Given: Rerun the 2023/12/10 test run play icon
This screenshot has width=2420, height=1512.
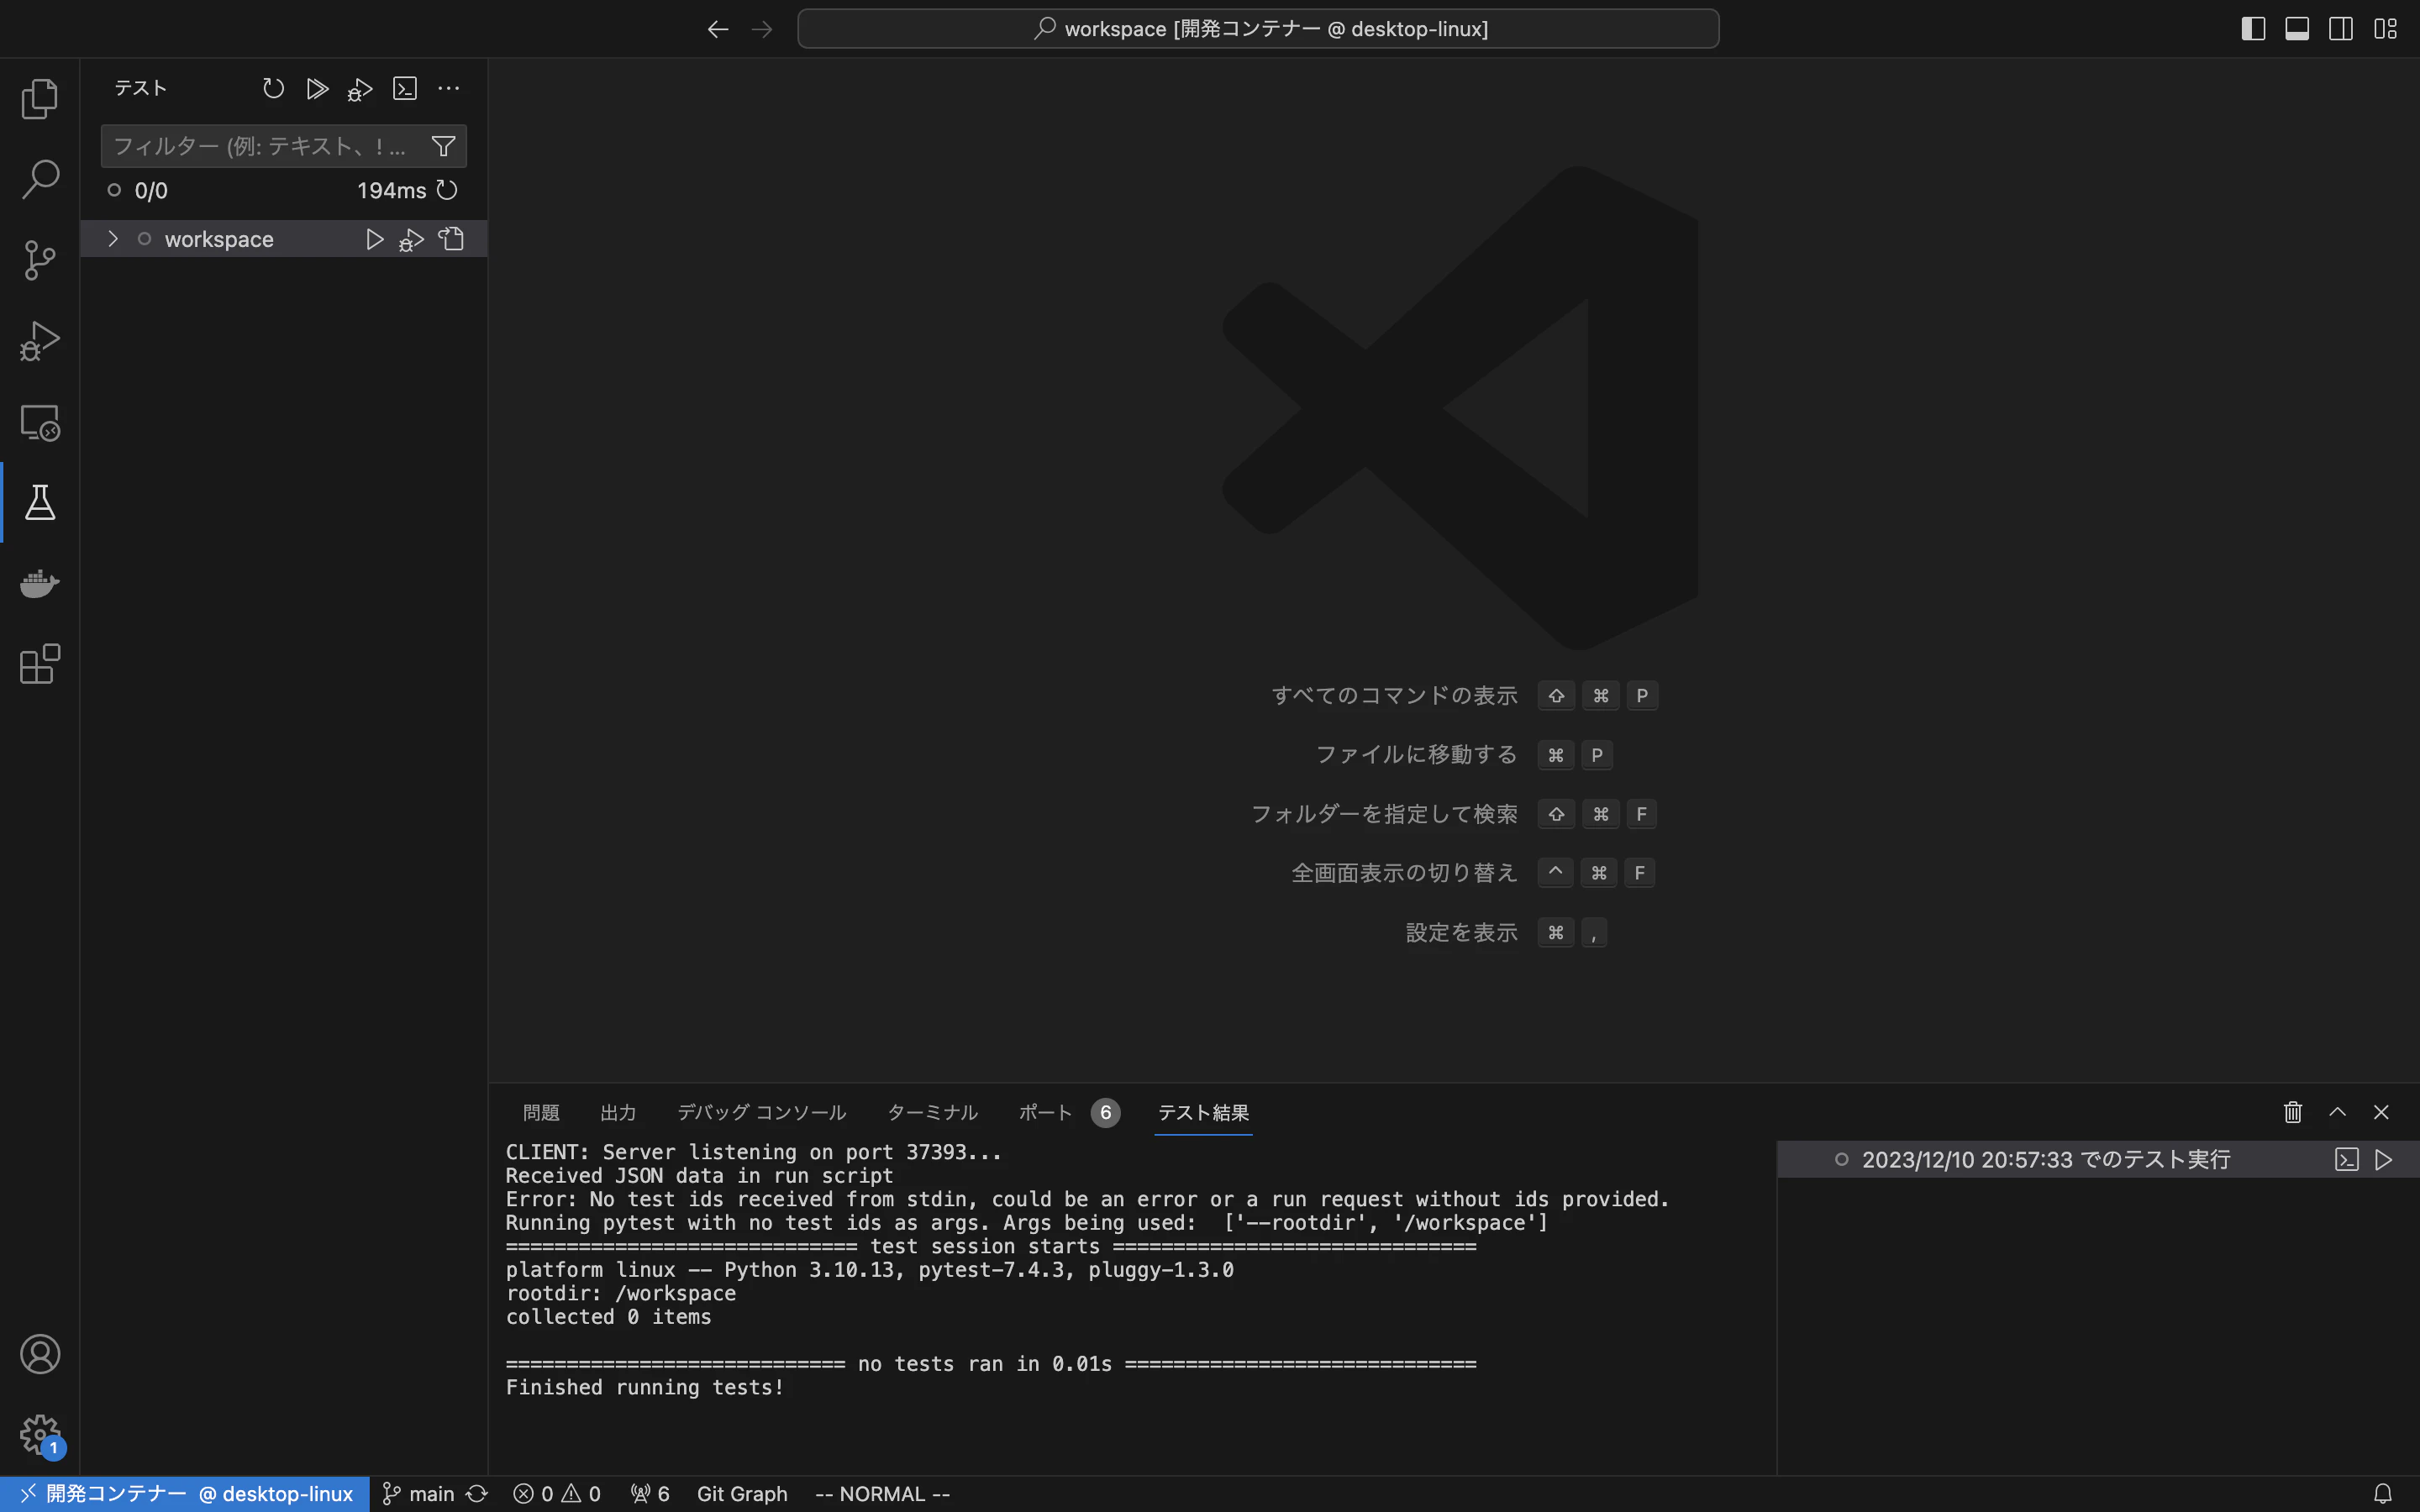Looking at the screenshot, I should click(2384, 1160).
